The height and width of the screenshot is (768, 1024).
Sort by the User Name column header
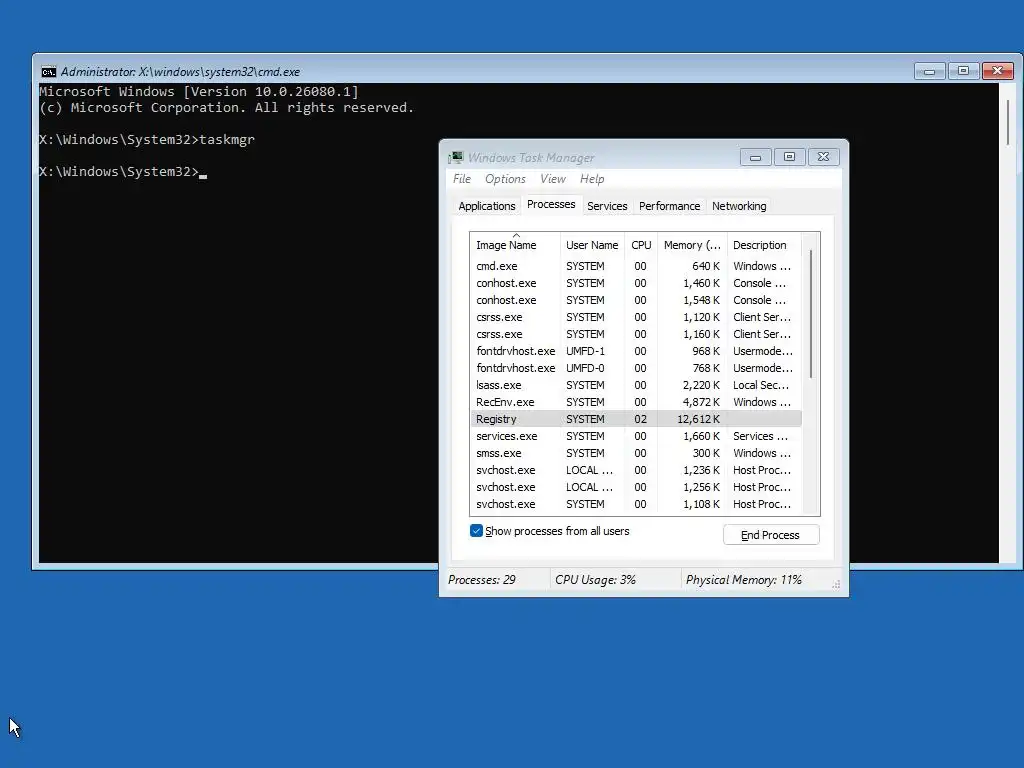592,245
